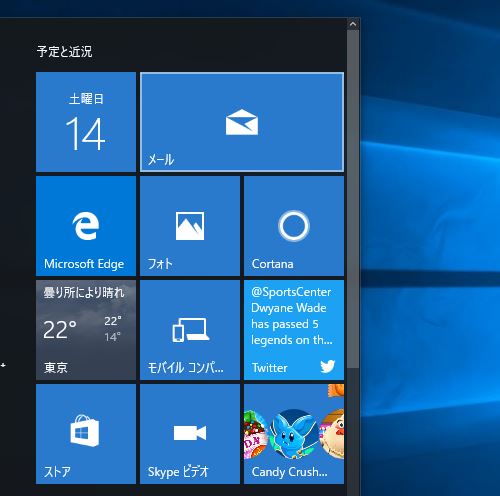Image resolution: width=500 pixels, height=496 pixels.
Task: Click the 曇り所により晴れ weather text
Action: (84, 292)
